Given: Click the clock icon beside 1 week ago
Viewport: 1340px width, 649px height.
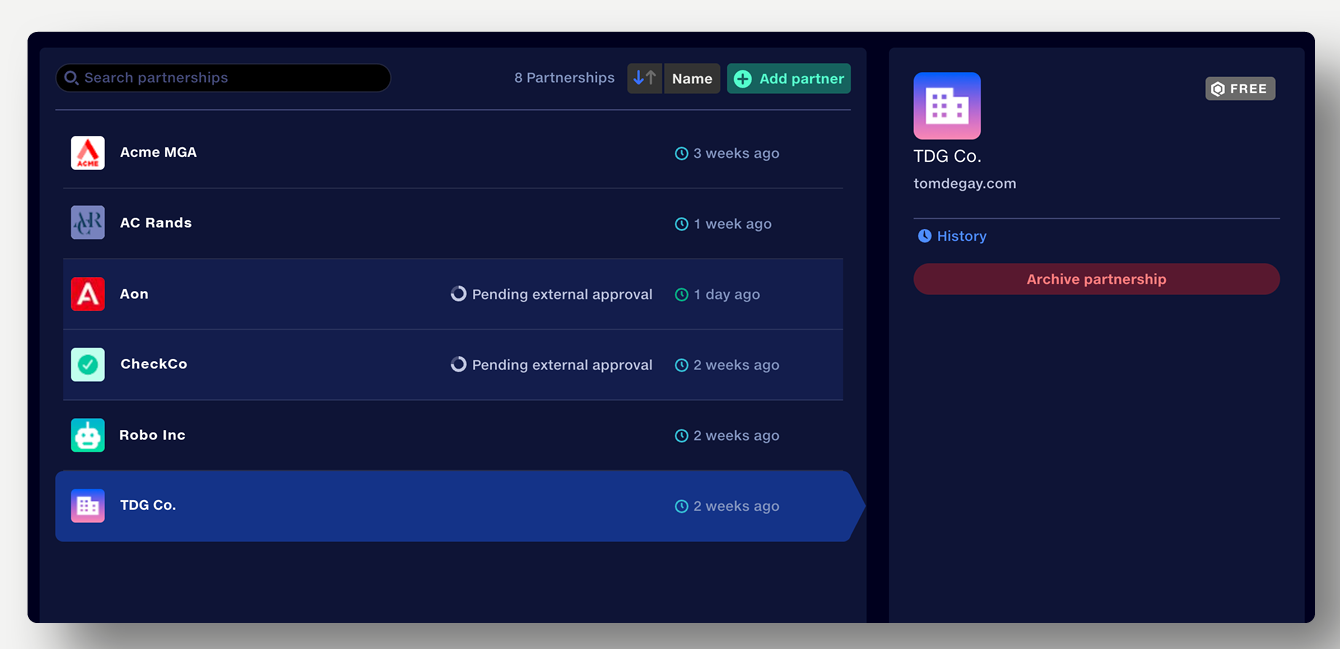Looking at the screenshot, I should pos(682,224).
